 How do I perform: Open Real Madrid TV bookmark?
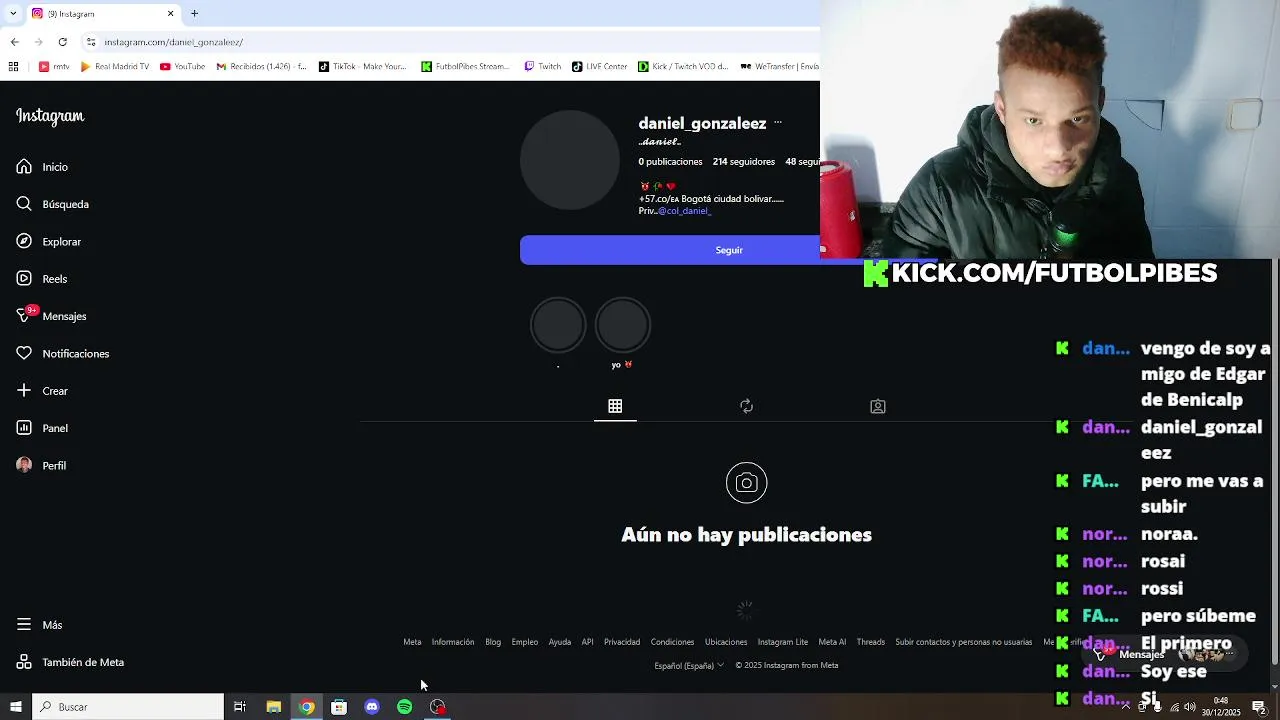pos(115,67)
